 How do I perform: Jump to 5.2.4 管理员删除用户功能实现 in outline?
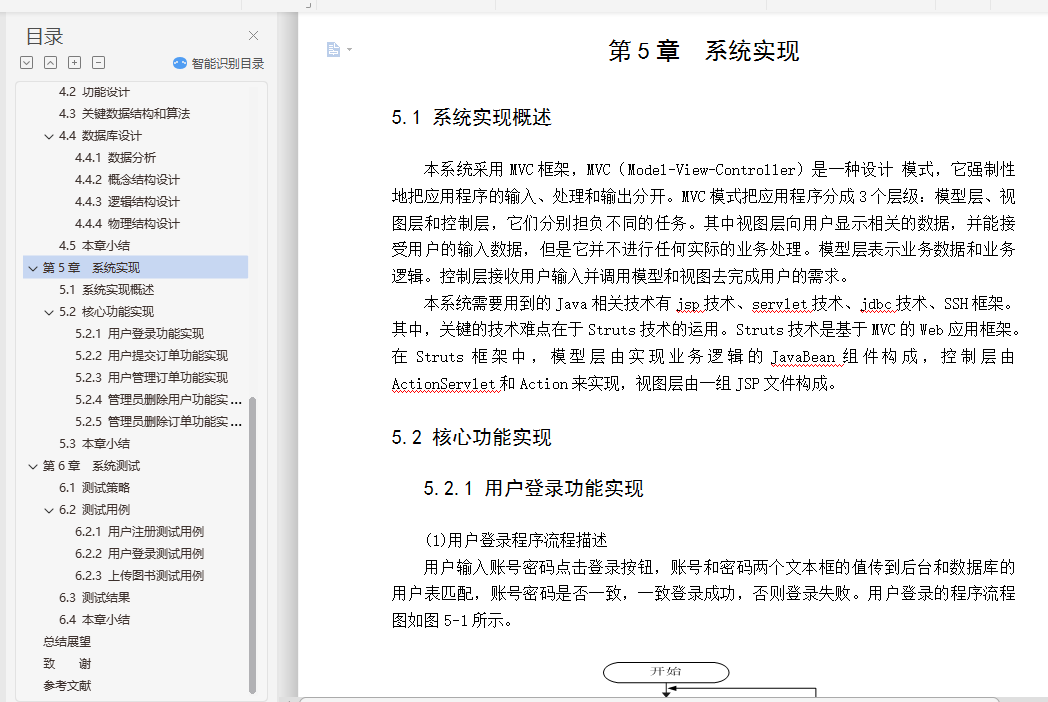point(158,400)
